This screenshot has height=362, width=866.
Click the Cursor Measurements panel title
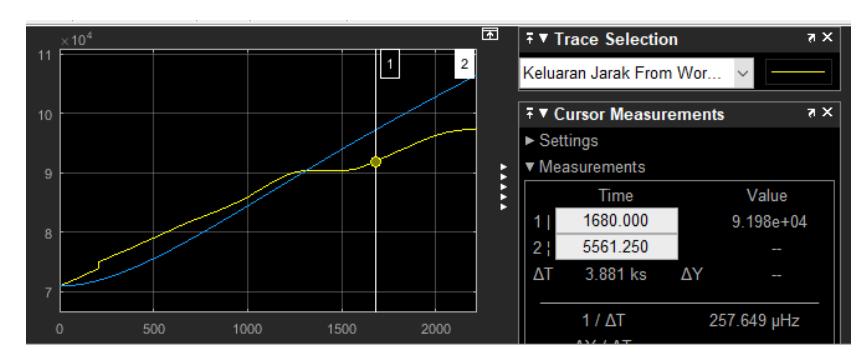(639, 114)
